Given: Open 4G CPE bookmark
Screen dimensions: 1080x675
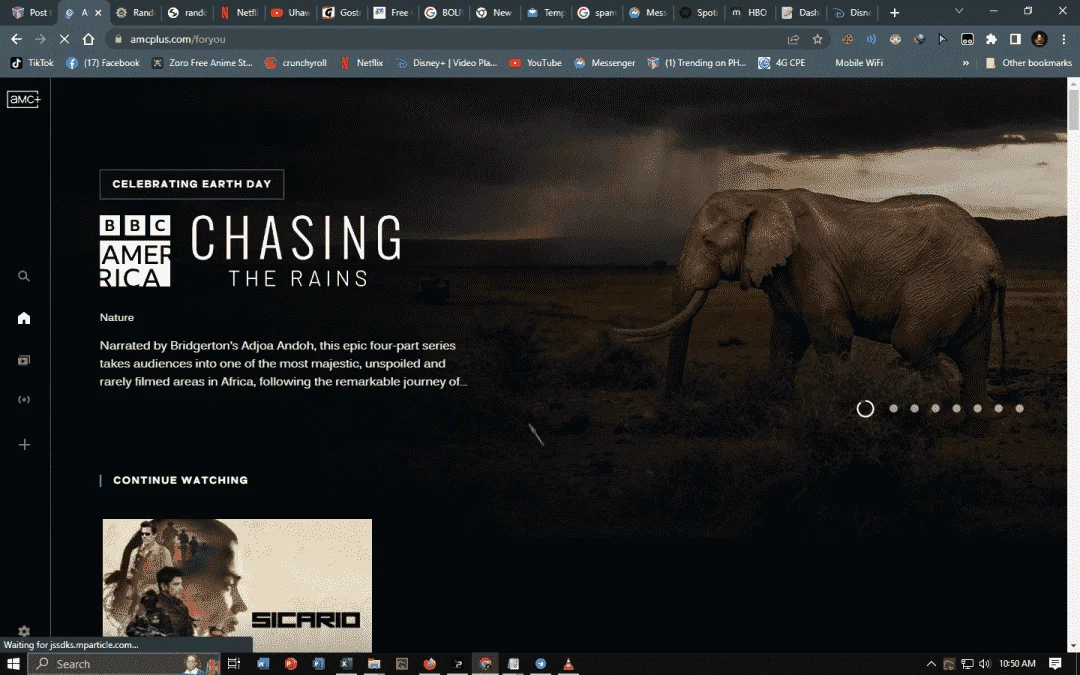Looking at the screenshot, I should coord(782,63).
